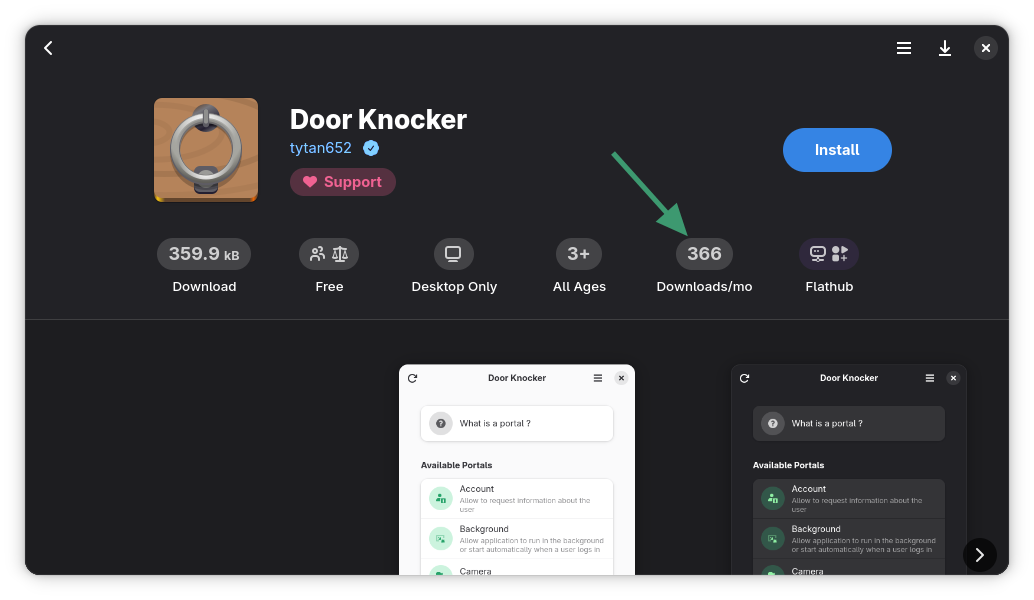Image resolution: width=1034 pixels, height=600 pixels.
Task: Click the dark mode screenshot thumbnail
Action: point(848,470)
